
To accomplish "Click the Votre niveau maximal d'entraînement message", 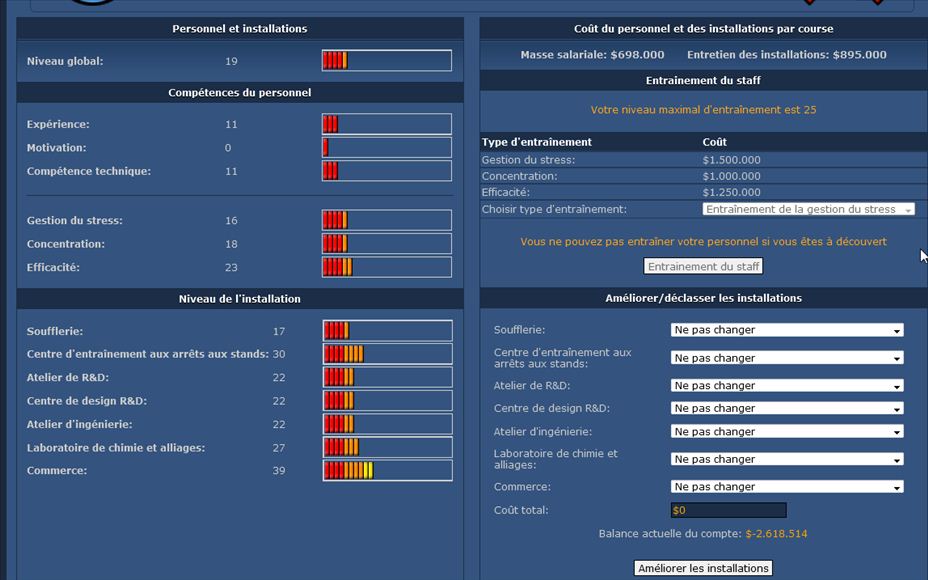I will 703,109.
